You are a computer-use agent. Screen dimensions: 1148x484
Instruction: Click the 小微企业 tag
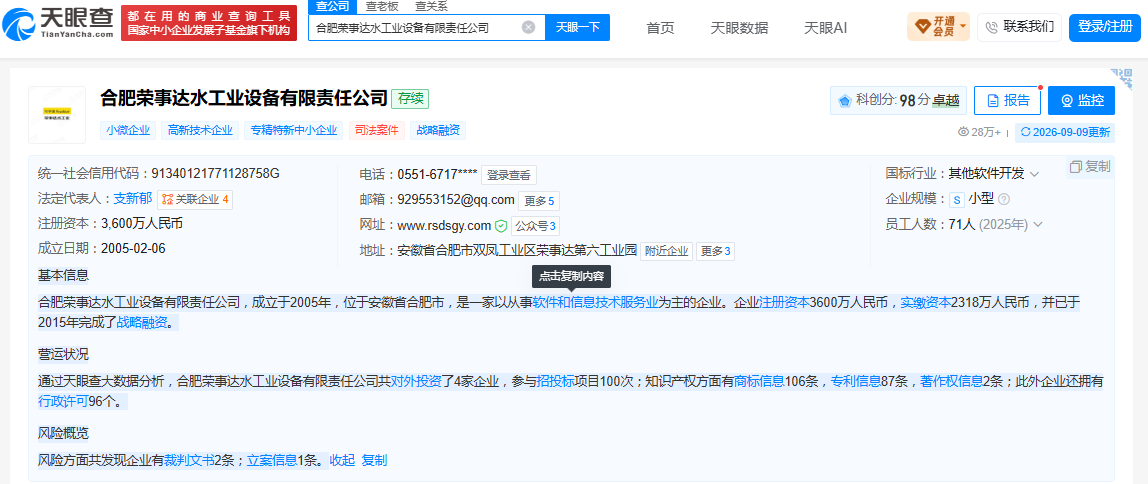pyautogui.click(x=127, y=130)
